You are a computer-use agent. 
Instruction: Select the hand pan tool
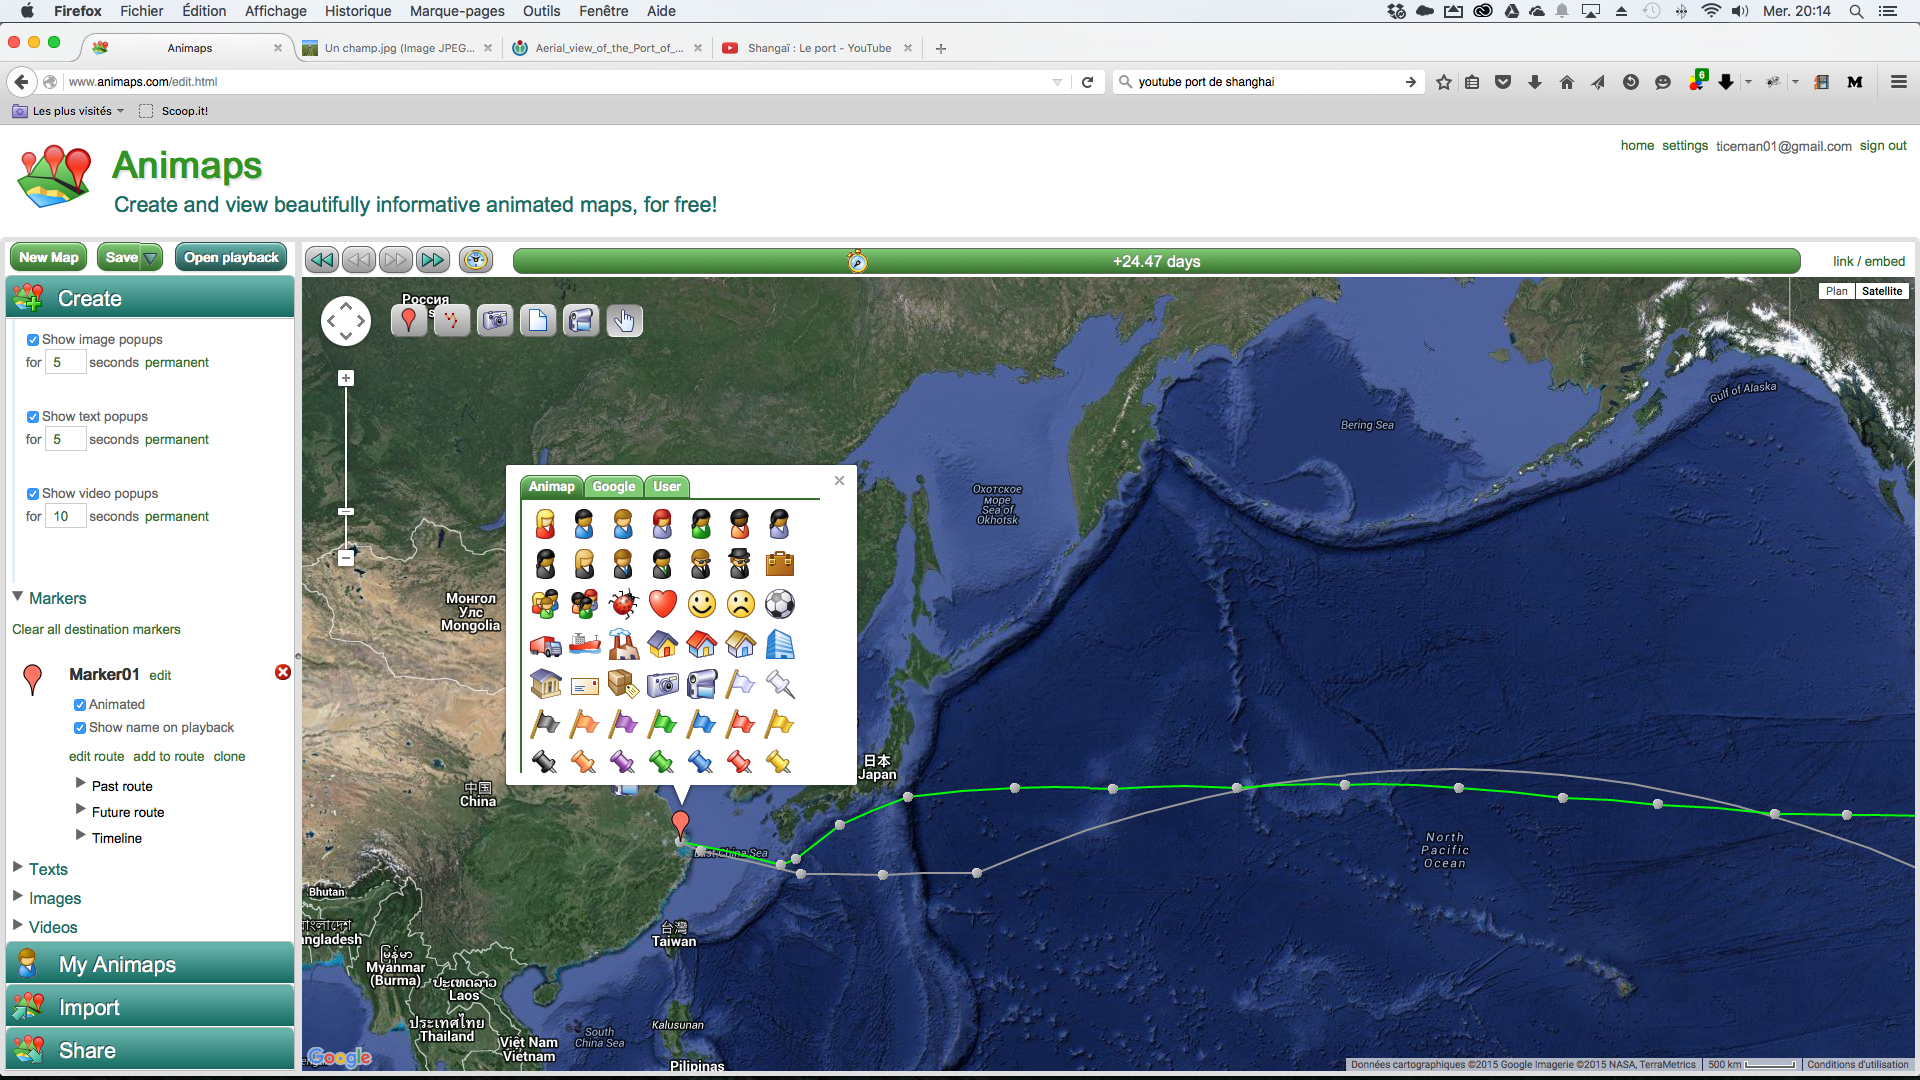(x=624, y=320)
